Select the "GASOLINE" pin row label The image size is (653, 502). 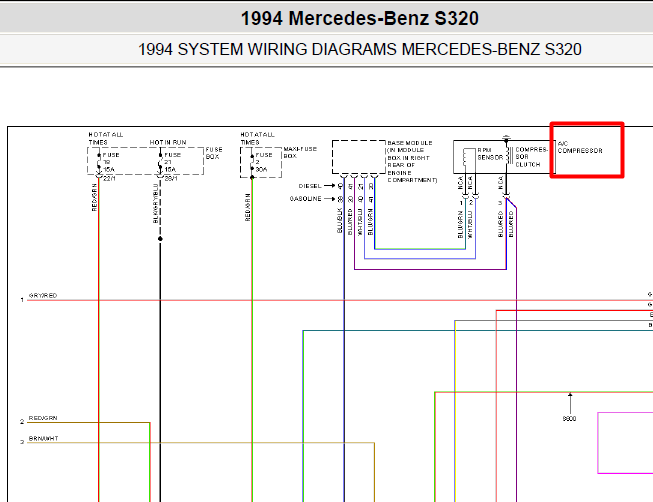pos(306,199)
